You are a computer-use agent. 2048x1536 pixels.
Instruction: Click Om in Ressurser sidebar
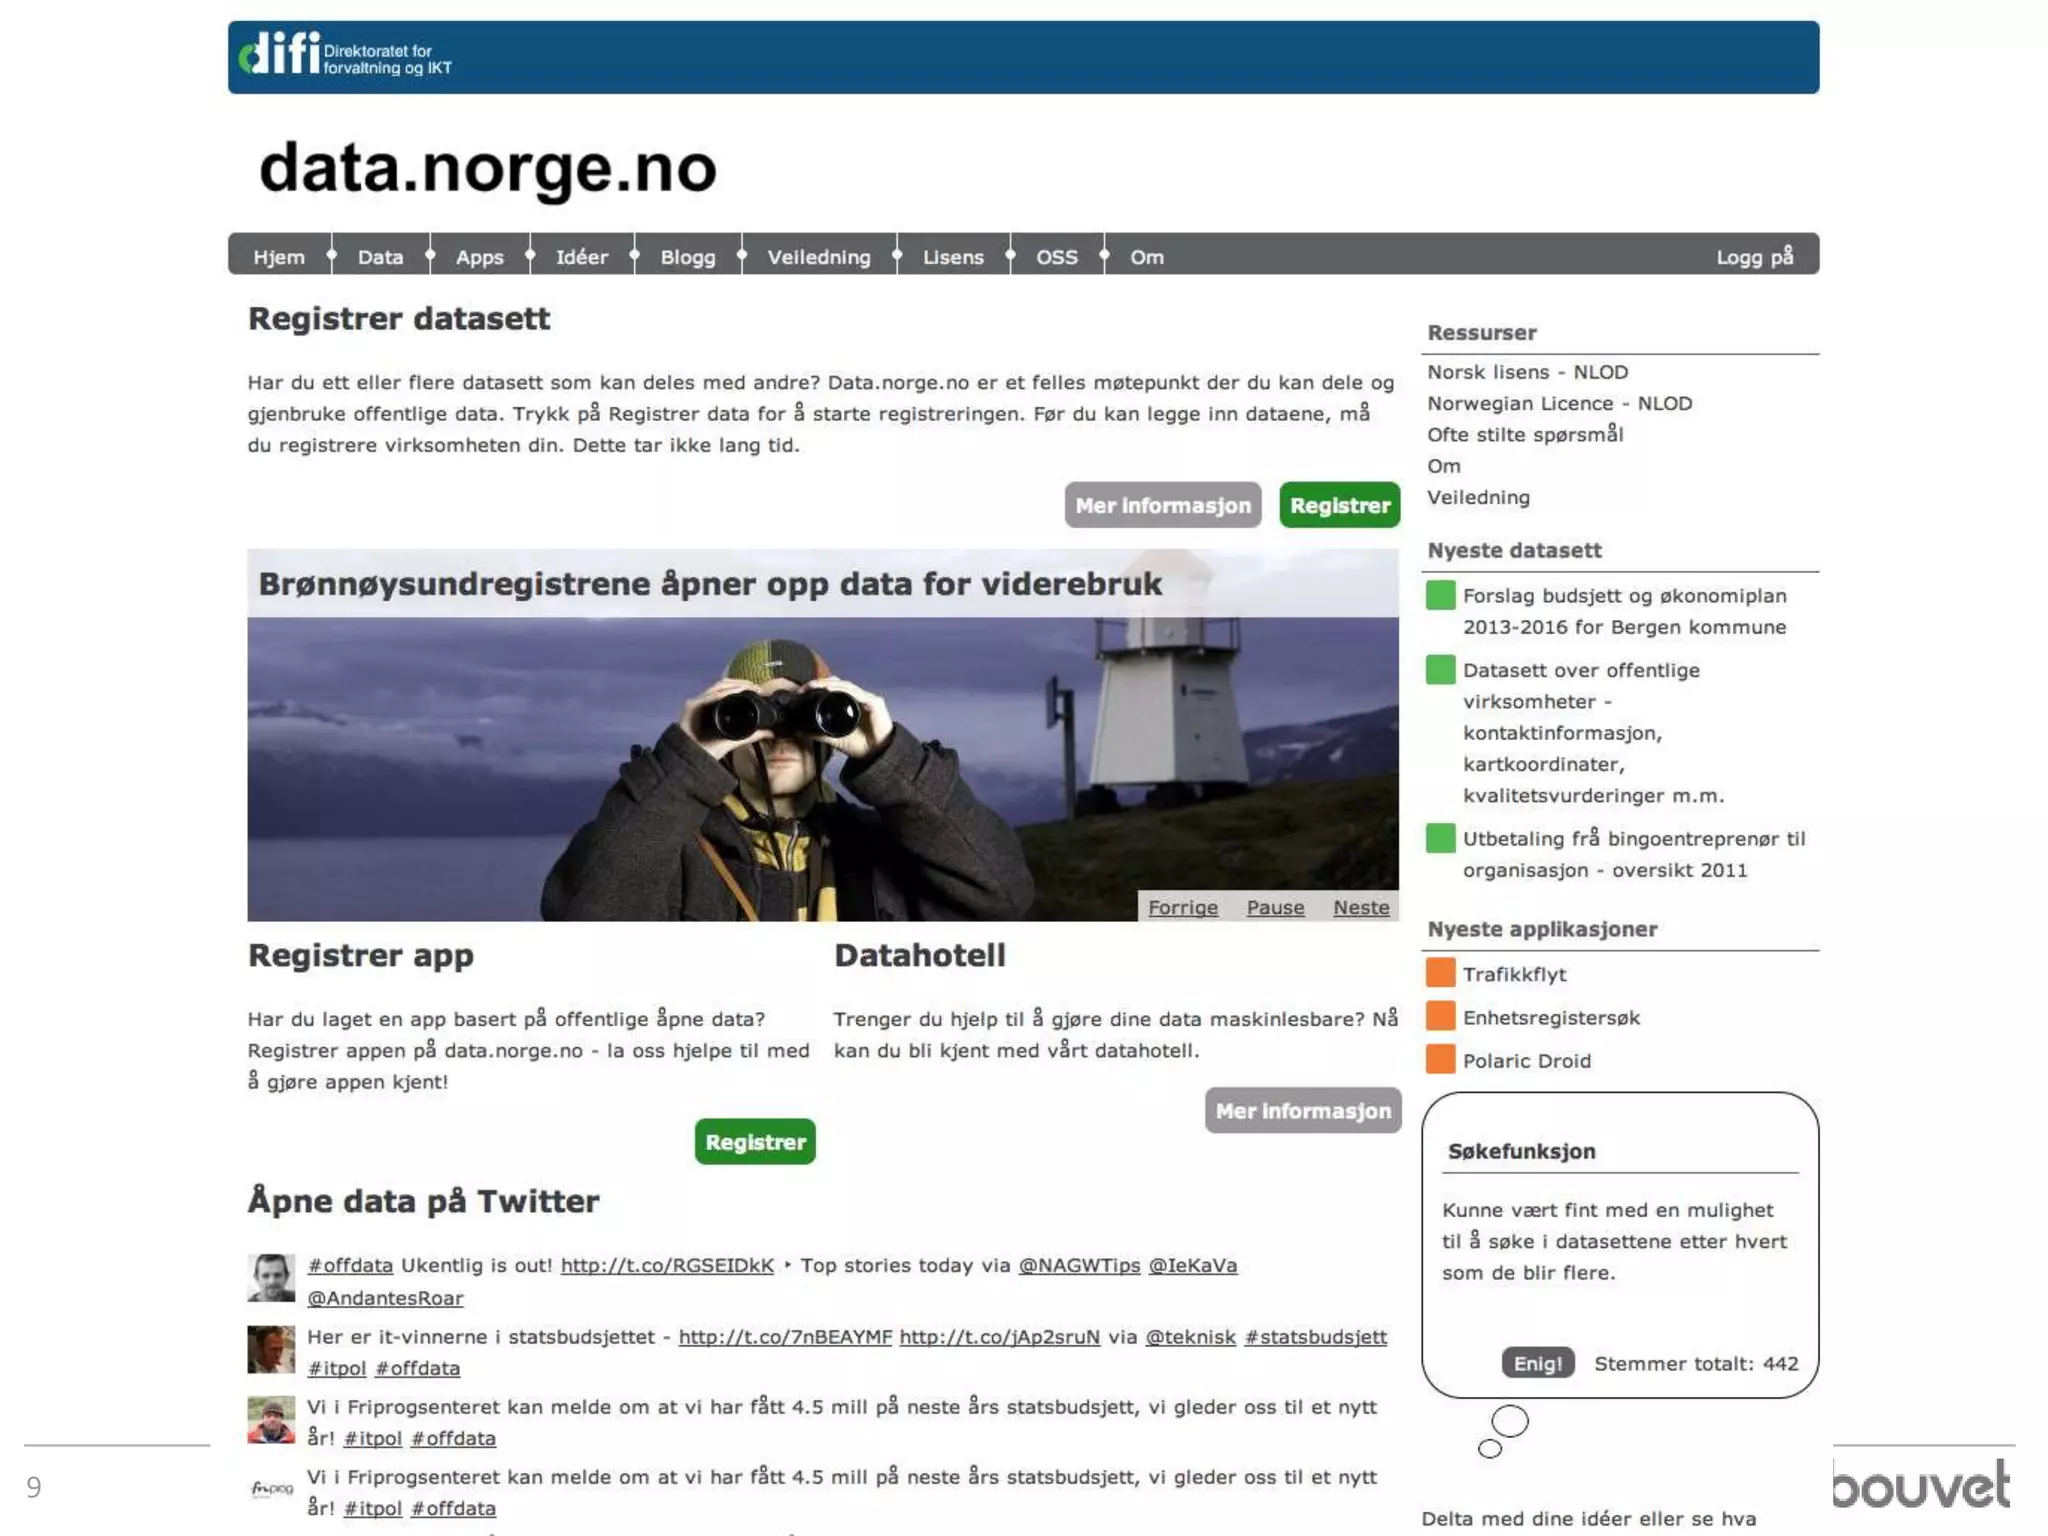pyautogui.click(x=1443, y=466)
